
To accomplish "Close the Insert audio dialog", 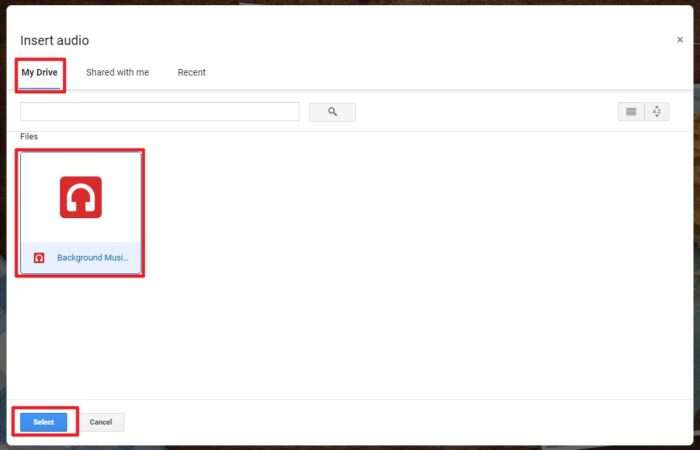I will (x=680, y=40).
